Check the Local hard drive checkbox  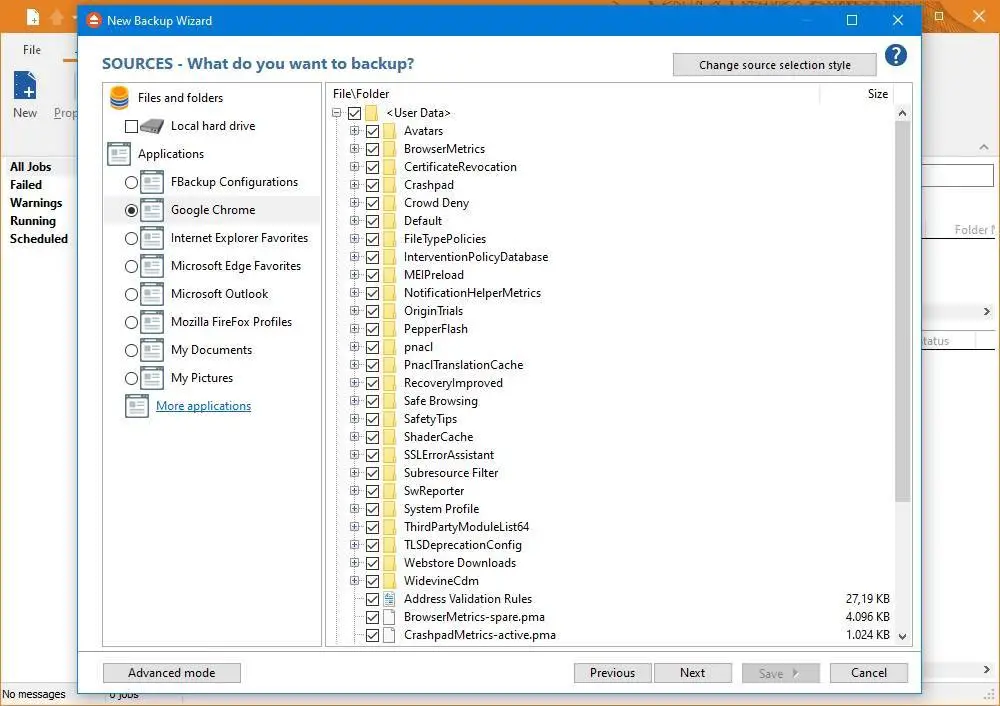(x=131, y=126)
